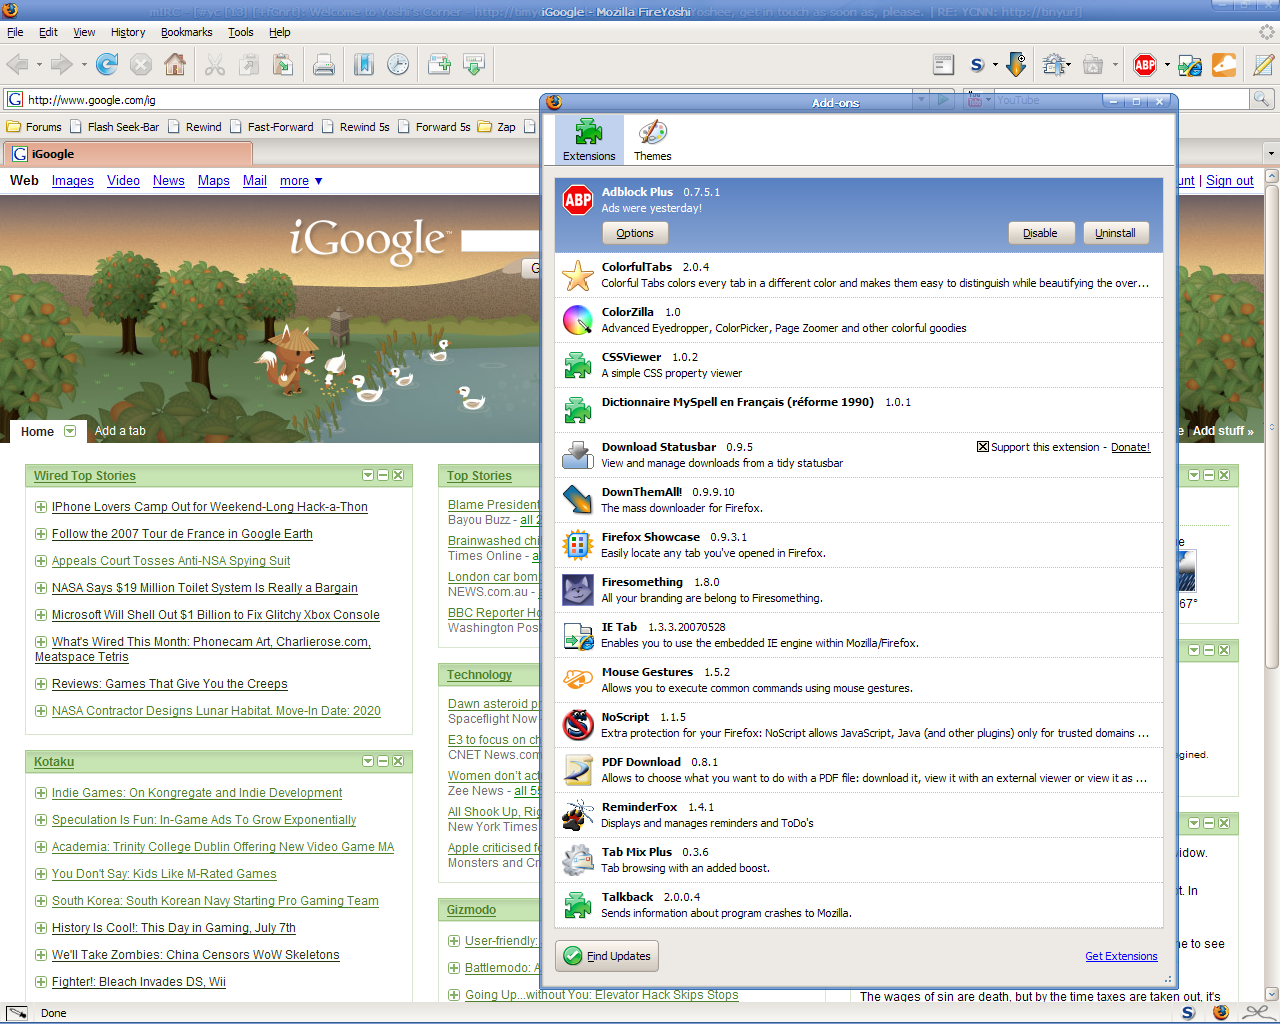The height and width of the screenshot is (1024, 1280).
Task: Open the History clock toolbar icon
Action: (x=398, y=65)
